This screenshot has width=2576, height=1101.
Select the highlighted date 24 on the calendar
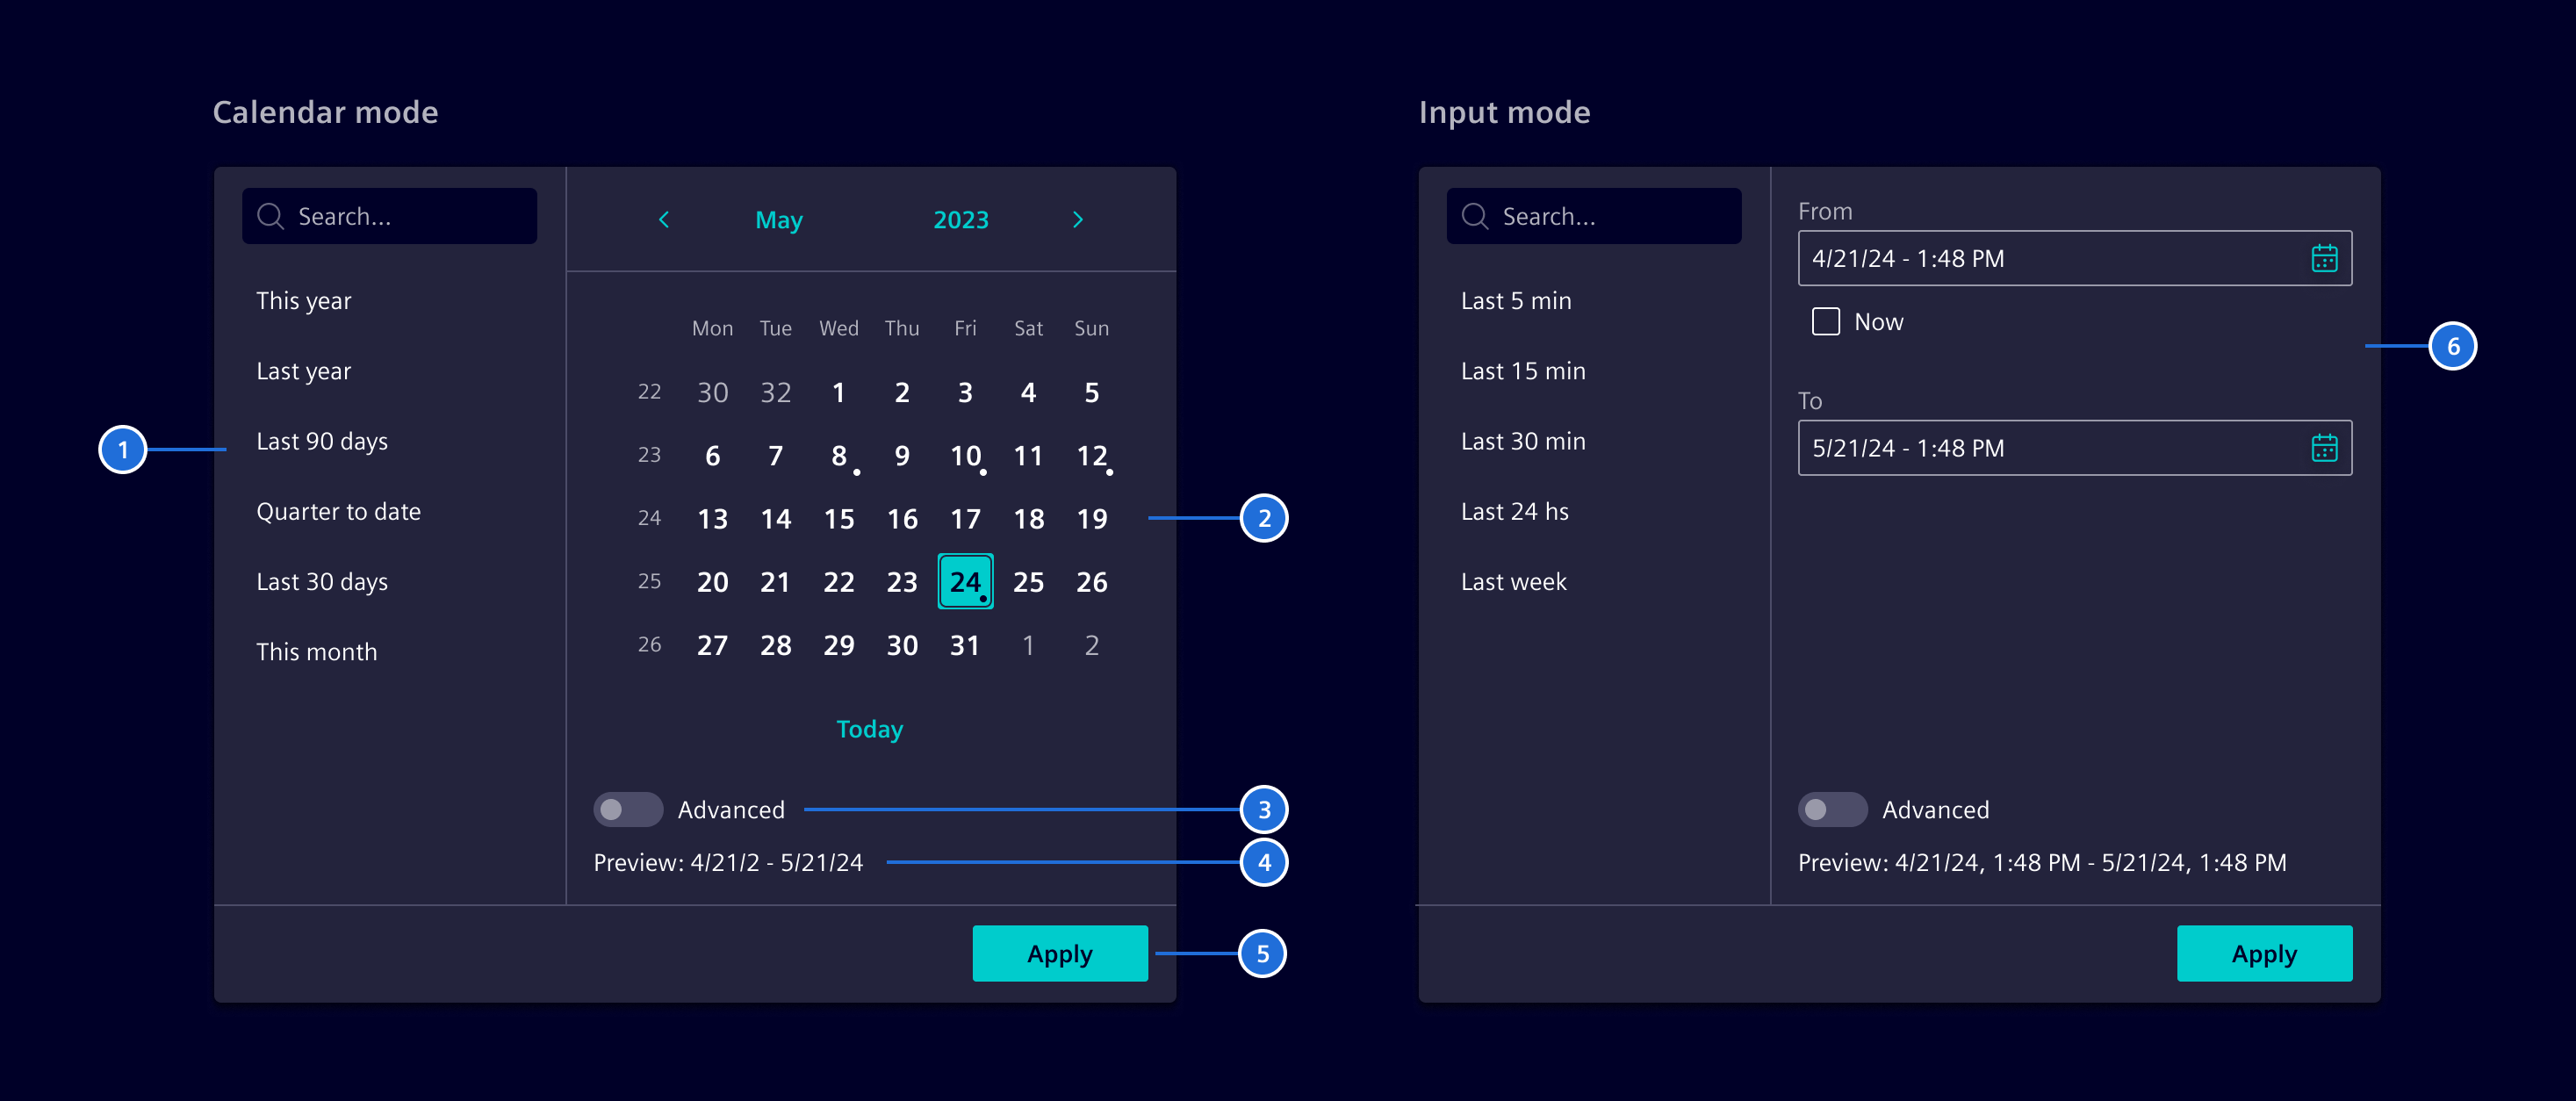click(x=964, y=581)
